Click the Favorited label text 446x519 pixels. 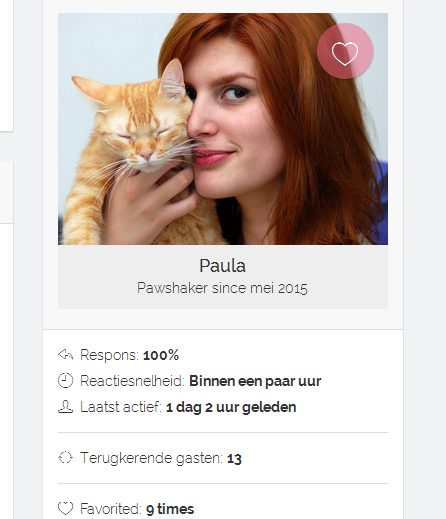111,509
